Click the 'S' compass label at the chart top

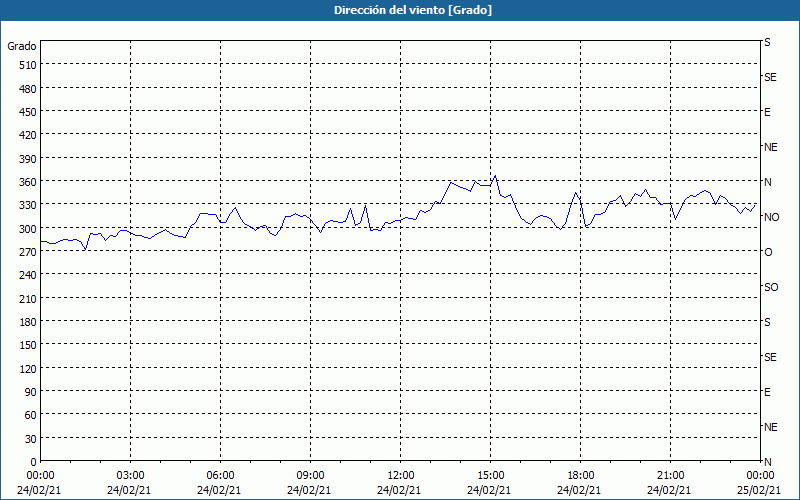[x=767, y=42]
